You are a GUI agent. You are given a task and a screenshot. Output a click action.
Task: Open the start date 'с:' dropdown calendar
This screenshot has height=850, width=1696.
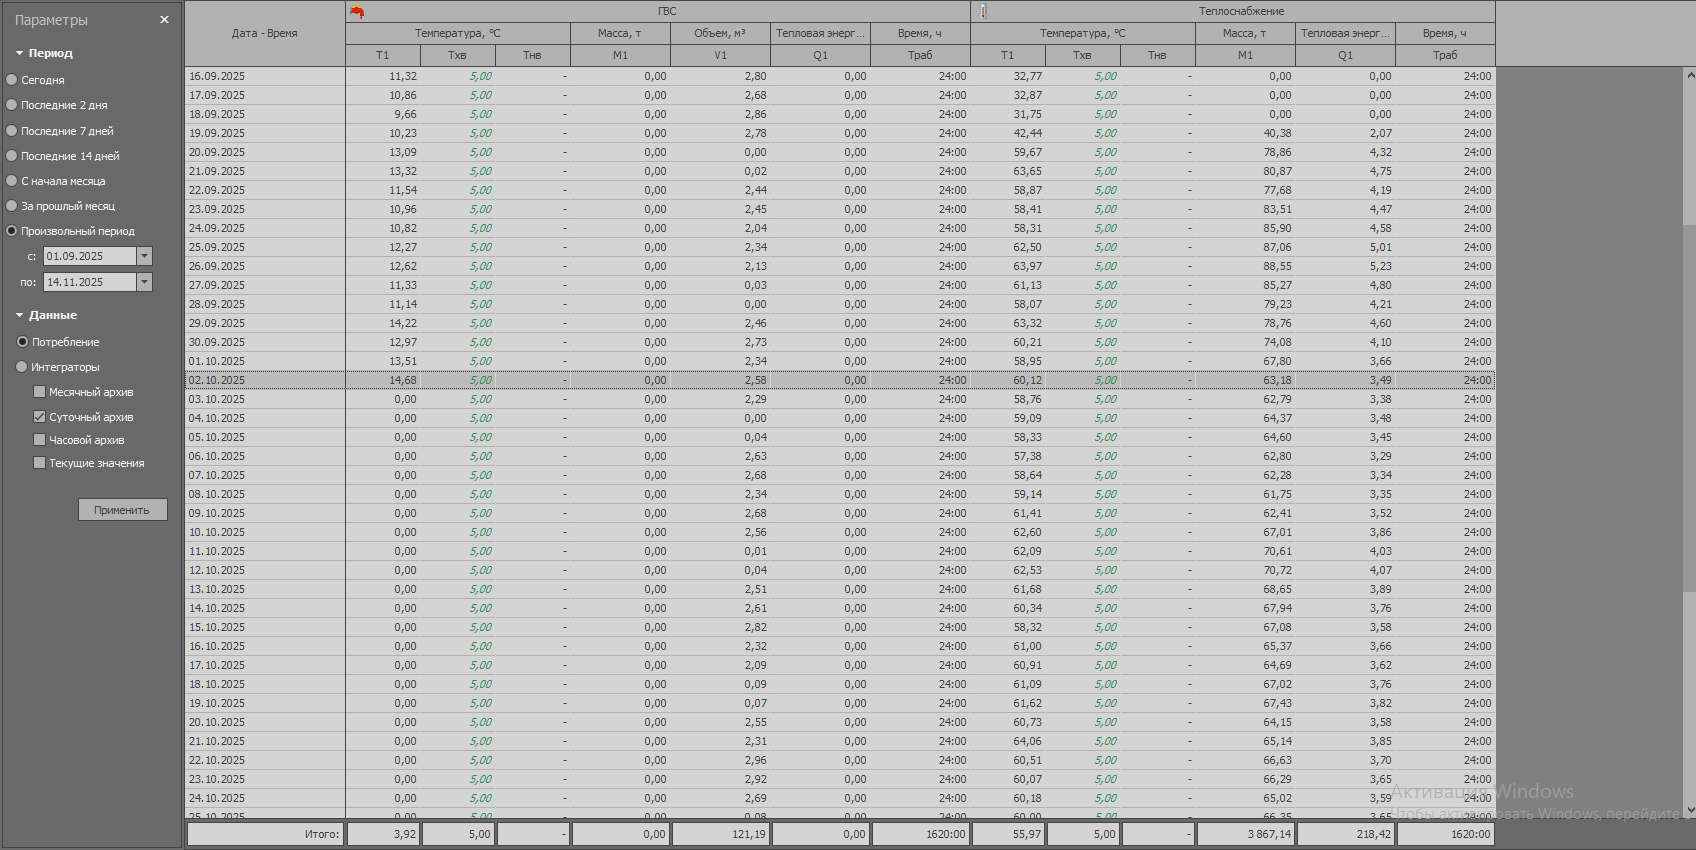[x=145, y=257]
